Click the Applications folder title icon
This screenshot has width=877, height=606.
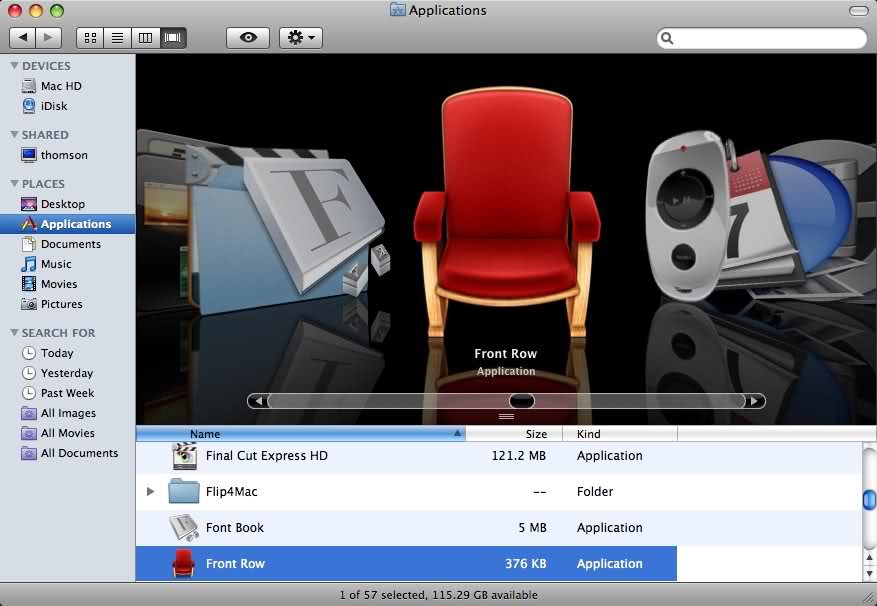[x=398, y=10]
